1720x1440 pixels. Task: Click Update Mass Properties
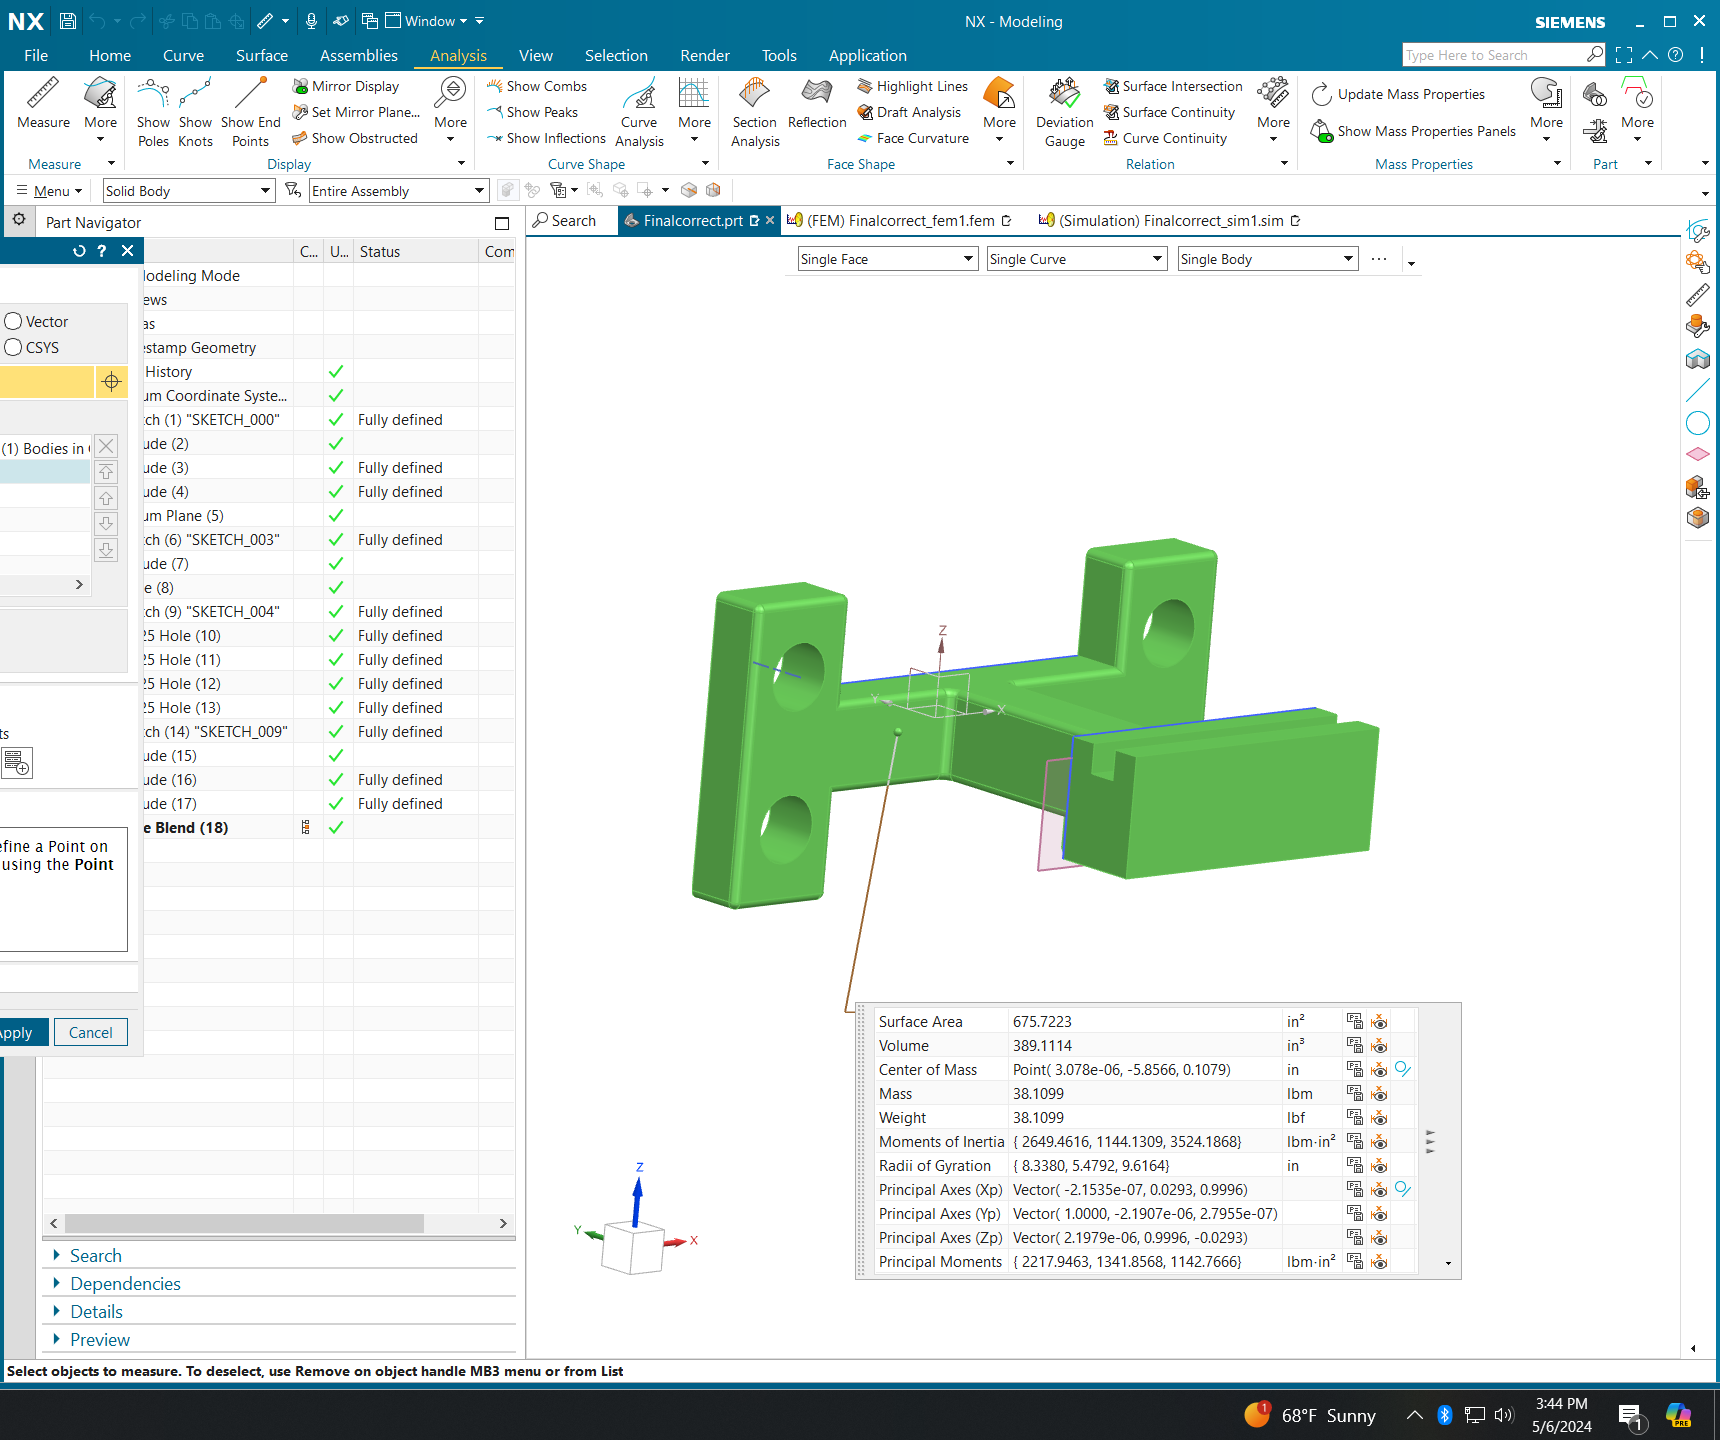[1409, 93]
